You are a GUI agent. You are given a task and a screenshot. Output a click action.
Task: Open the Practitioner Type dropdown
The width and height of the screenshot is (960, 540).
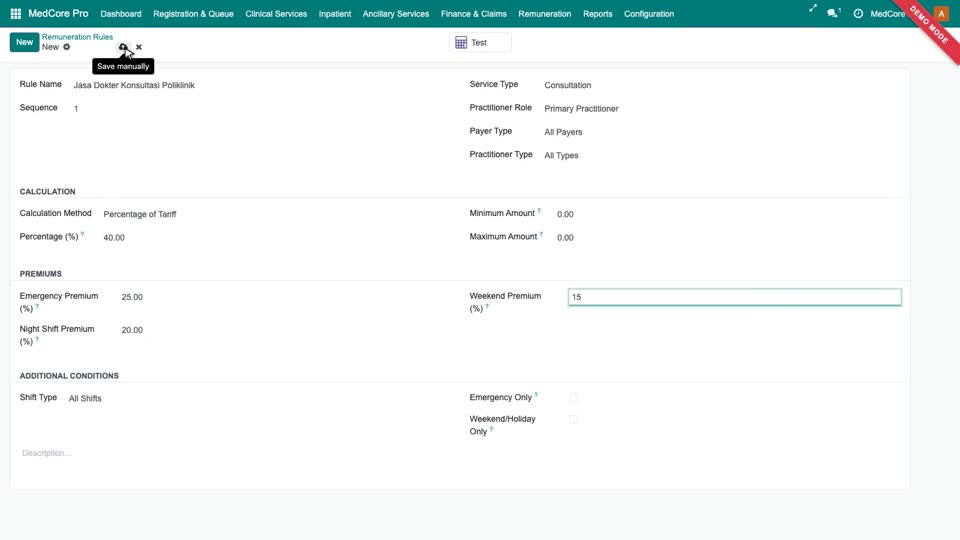pos(722,156)
